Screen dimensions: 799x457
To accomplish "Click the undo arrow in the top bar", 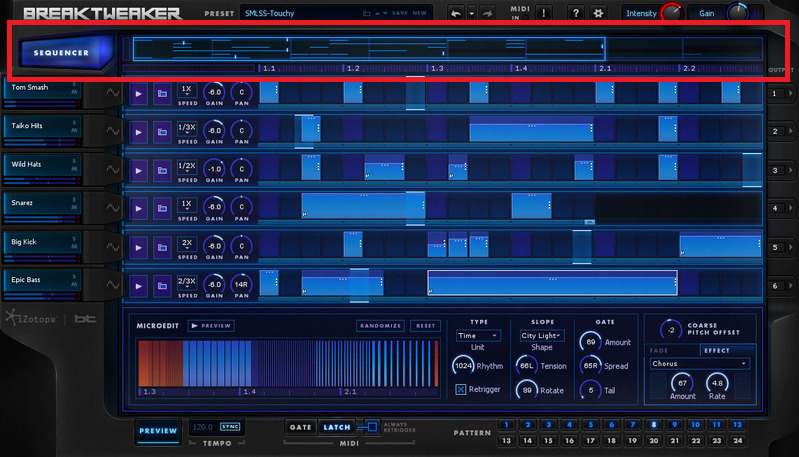I will click(457, 14).
